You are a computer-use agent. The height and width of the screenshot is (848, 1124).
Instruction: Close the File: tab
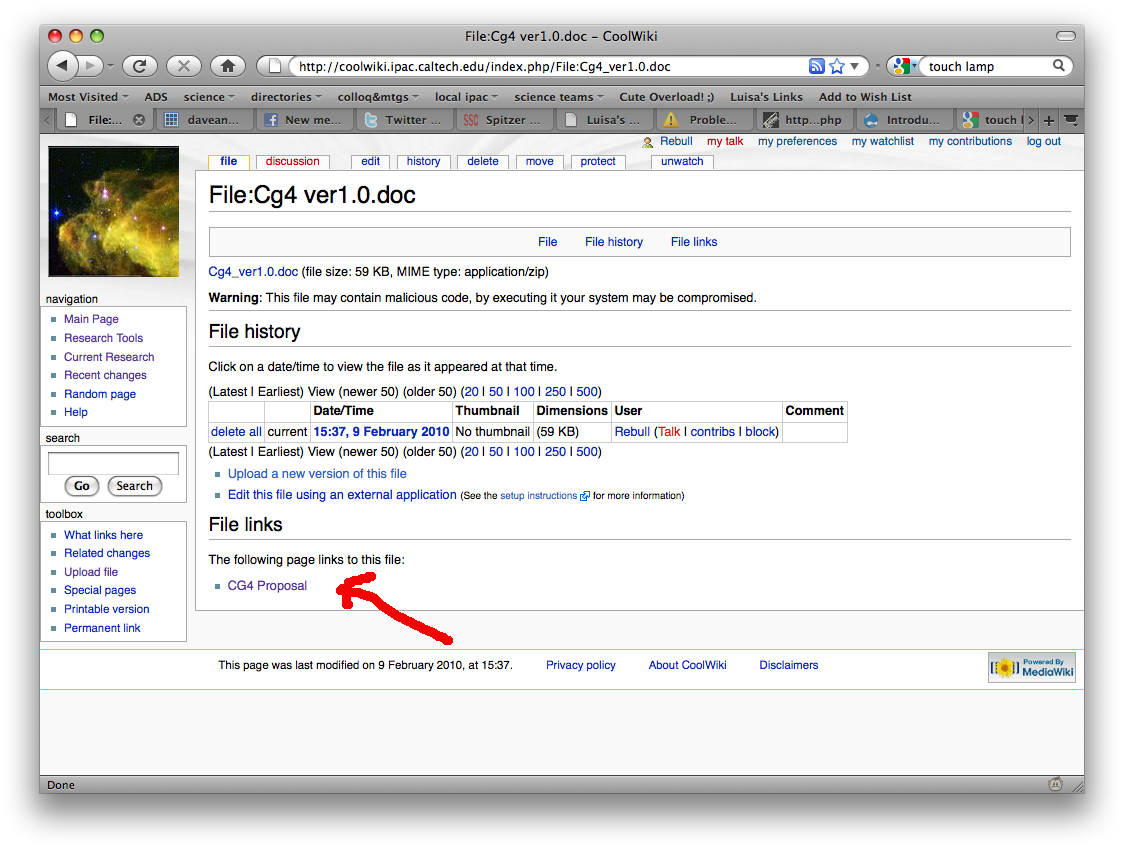(x=139, y=120)
